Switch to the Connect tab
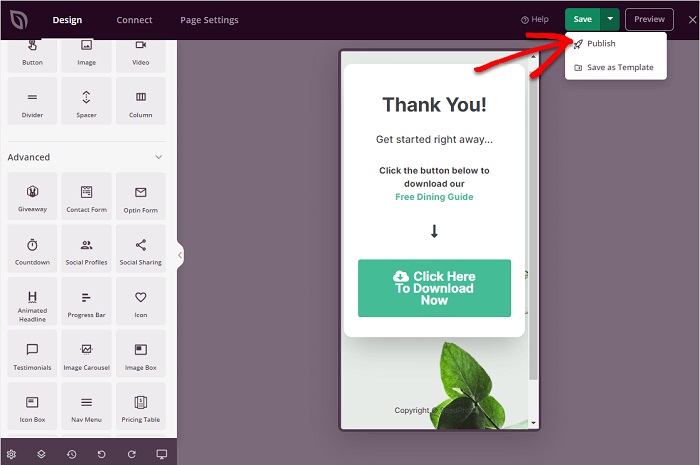 pyautogui.click(x=134, y=20)
